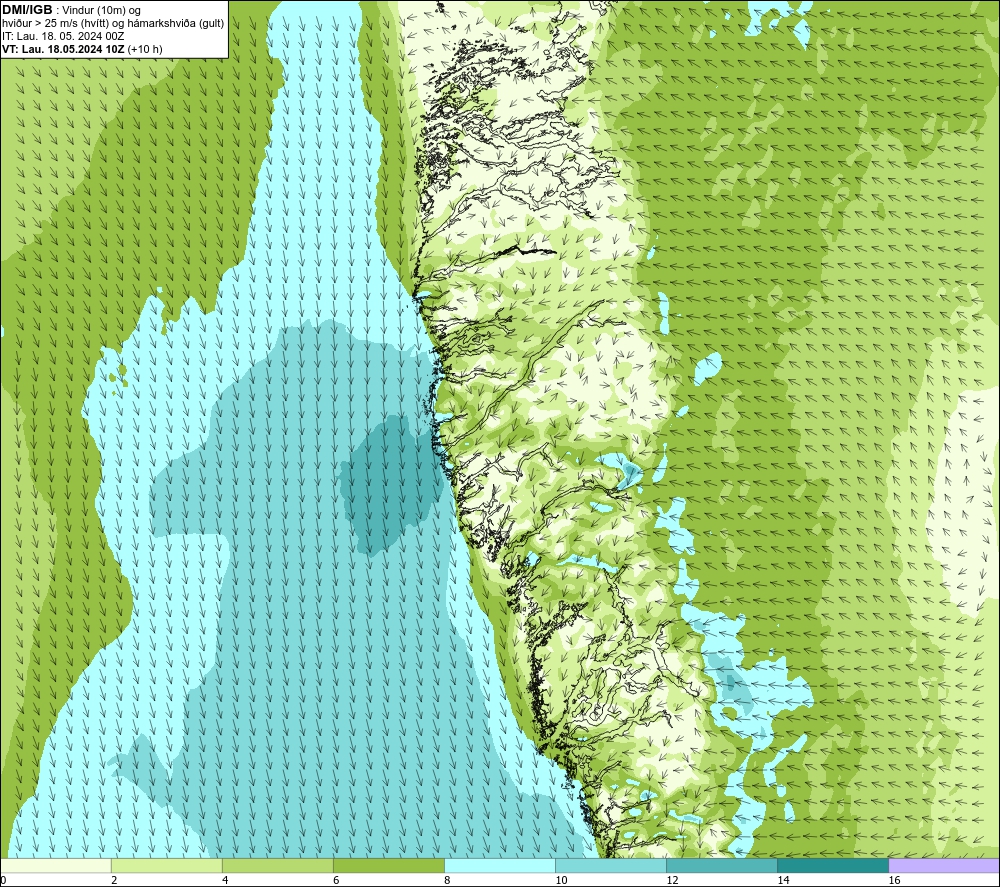Click the legend scale number '10'

561,880
